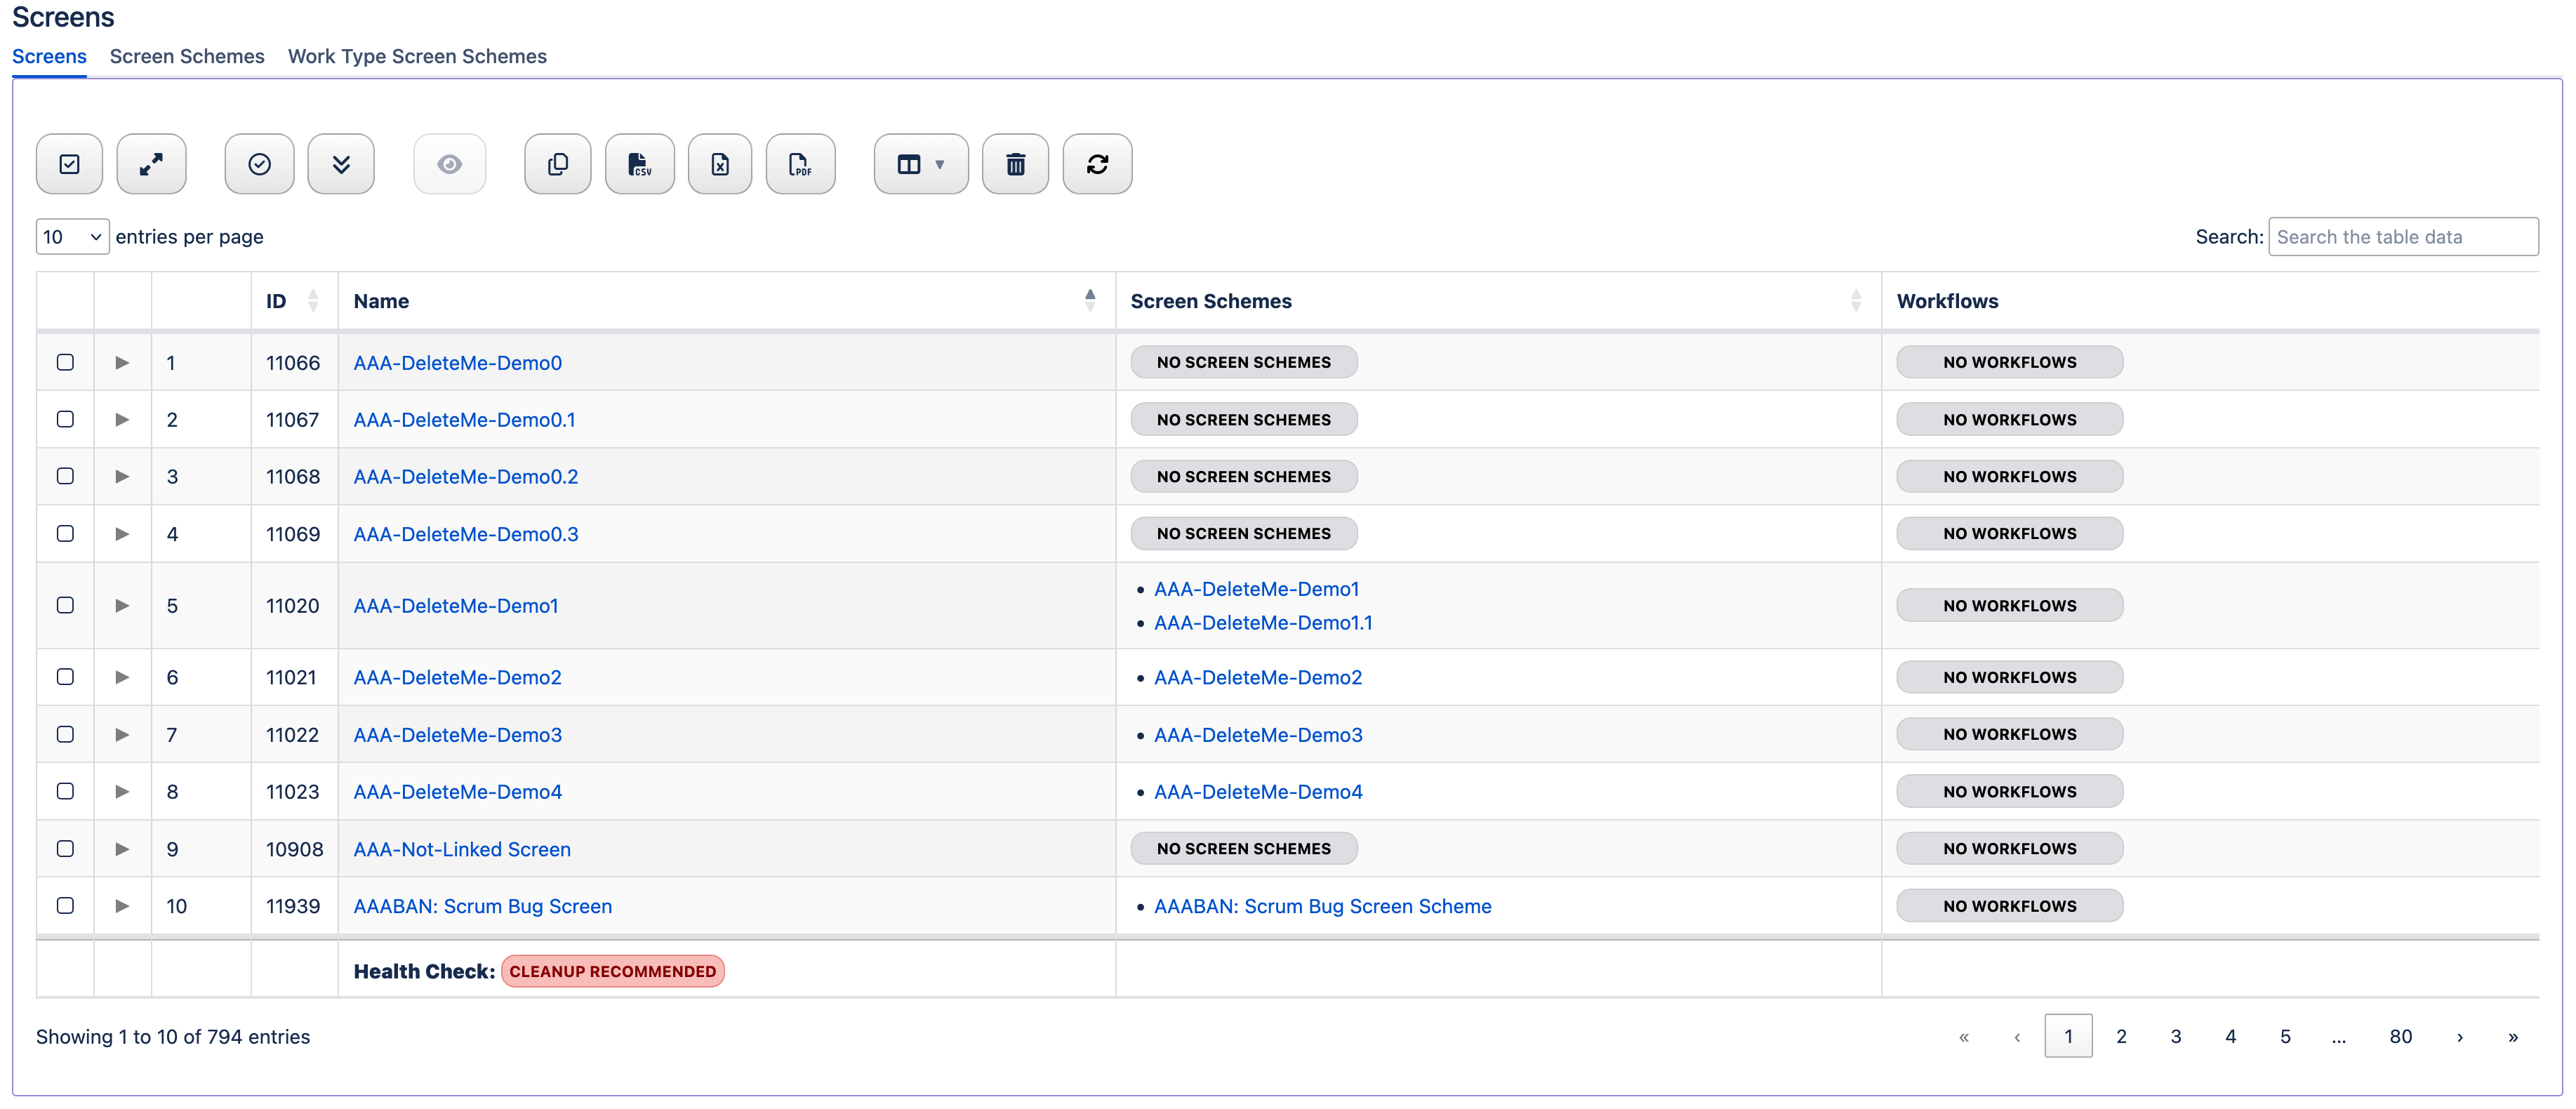This screenshot has width=2576, height=1109.
Task: Check the box for AAA-Not-Linked Screen row
Action: (65, 848)
